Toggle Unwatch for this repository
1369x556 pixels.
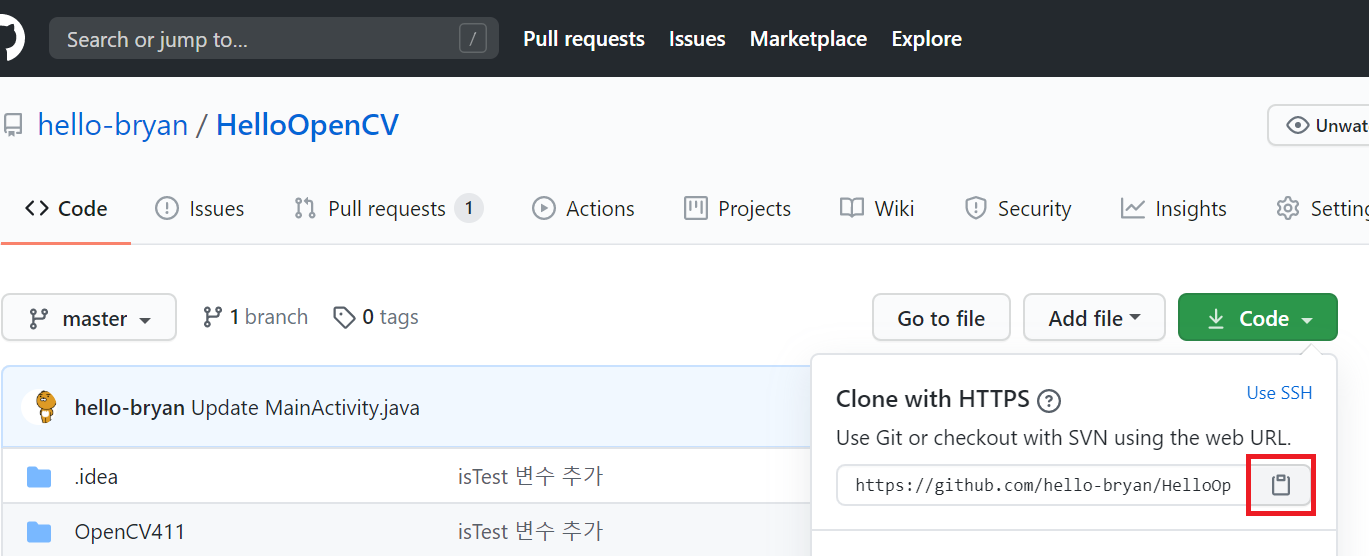(x=1320, y=125)
